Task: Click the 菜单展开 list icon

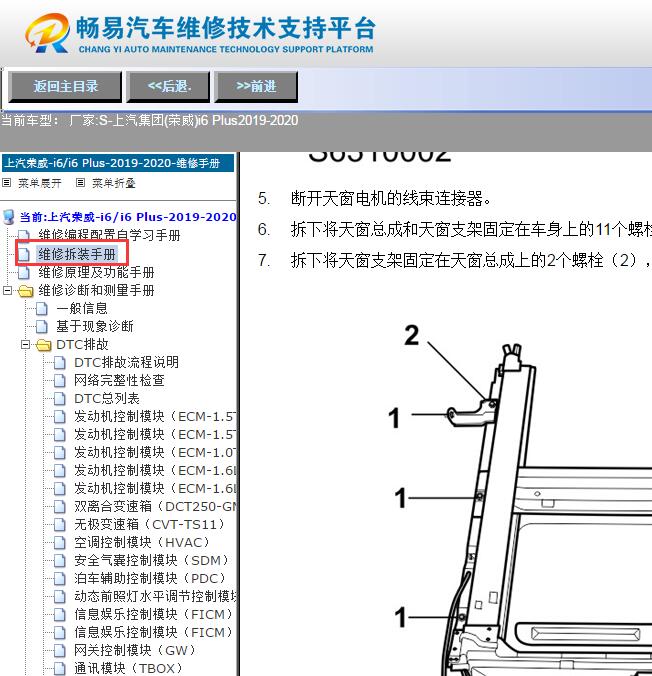Action: coord(6,183)
